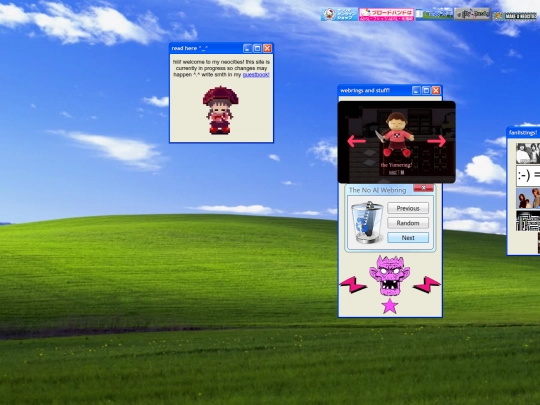Open the pink Japanese broadband banner

pos(386,14)
